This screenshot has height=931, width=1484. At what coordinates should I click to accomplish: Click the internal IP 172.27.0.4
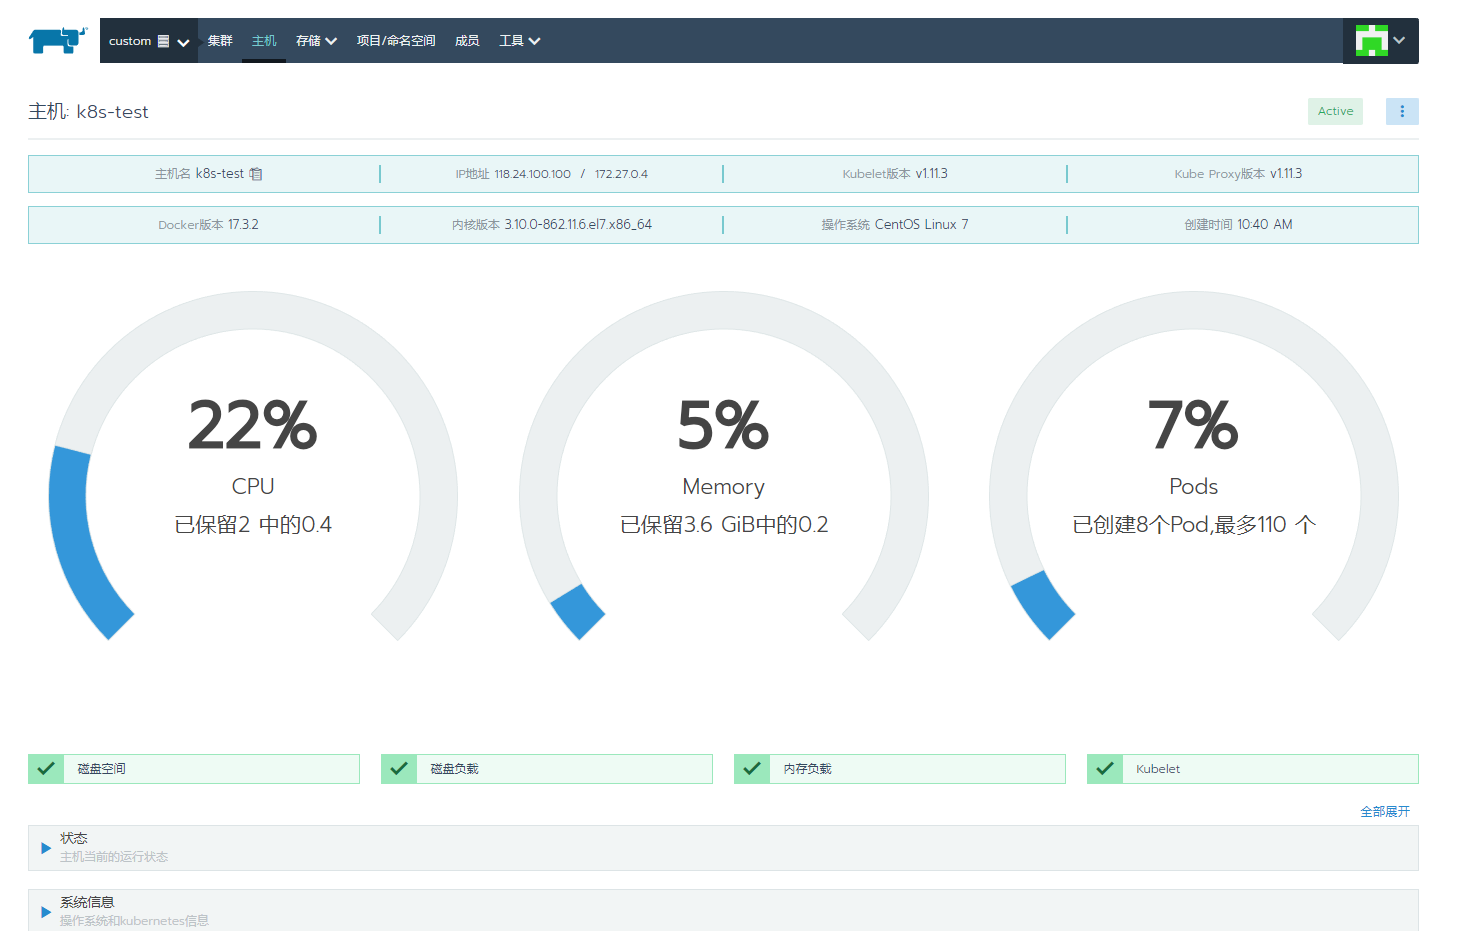[621, 174]
